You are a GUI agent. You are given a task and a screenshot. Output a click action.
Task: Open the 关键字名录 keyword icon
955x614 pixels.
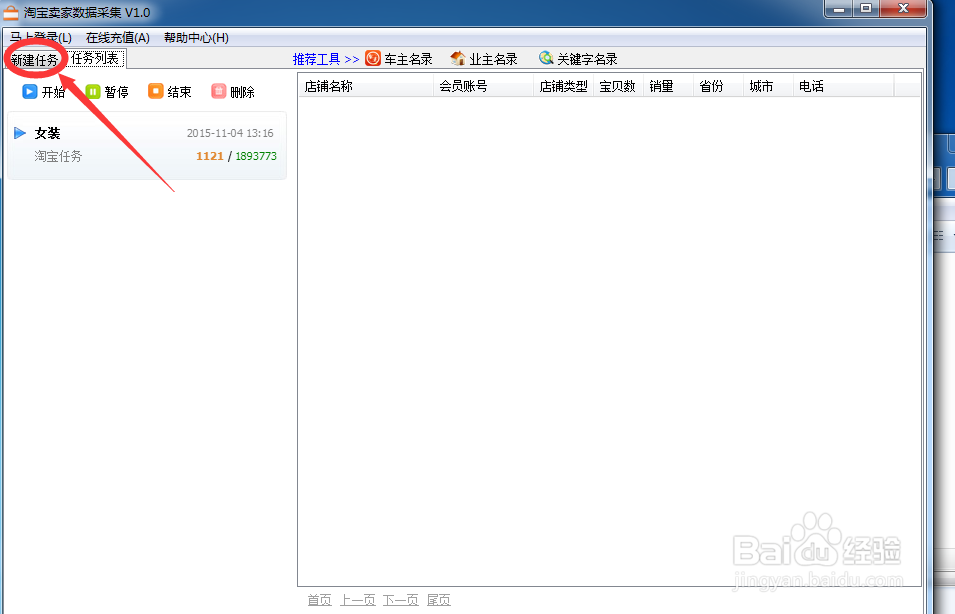coord(546,58)
